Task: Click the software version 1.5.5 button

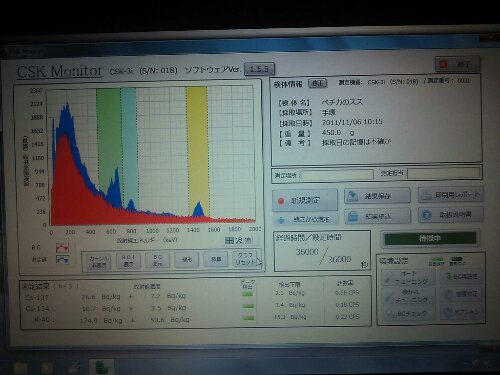Action: click(x=259, y=69)
